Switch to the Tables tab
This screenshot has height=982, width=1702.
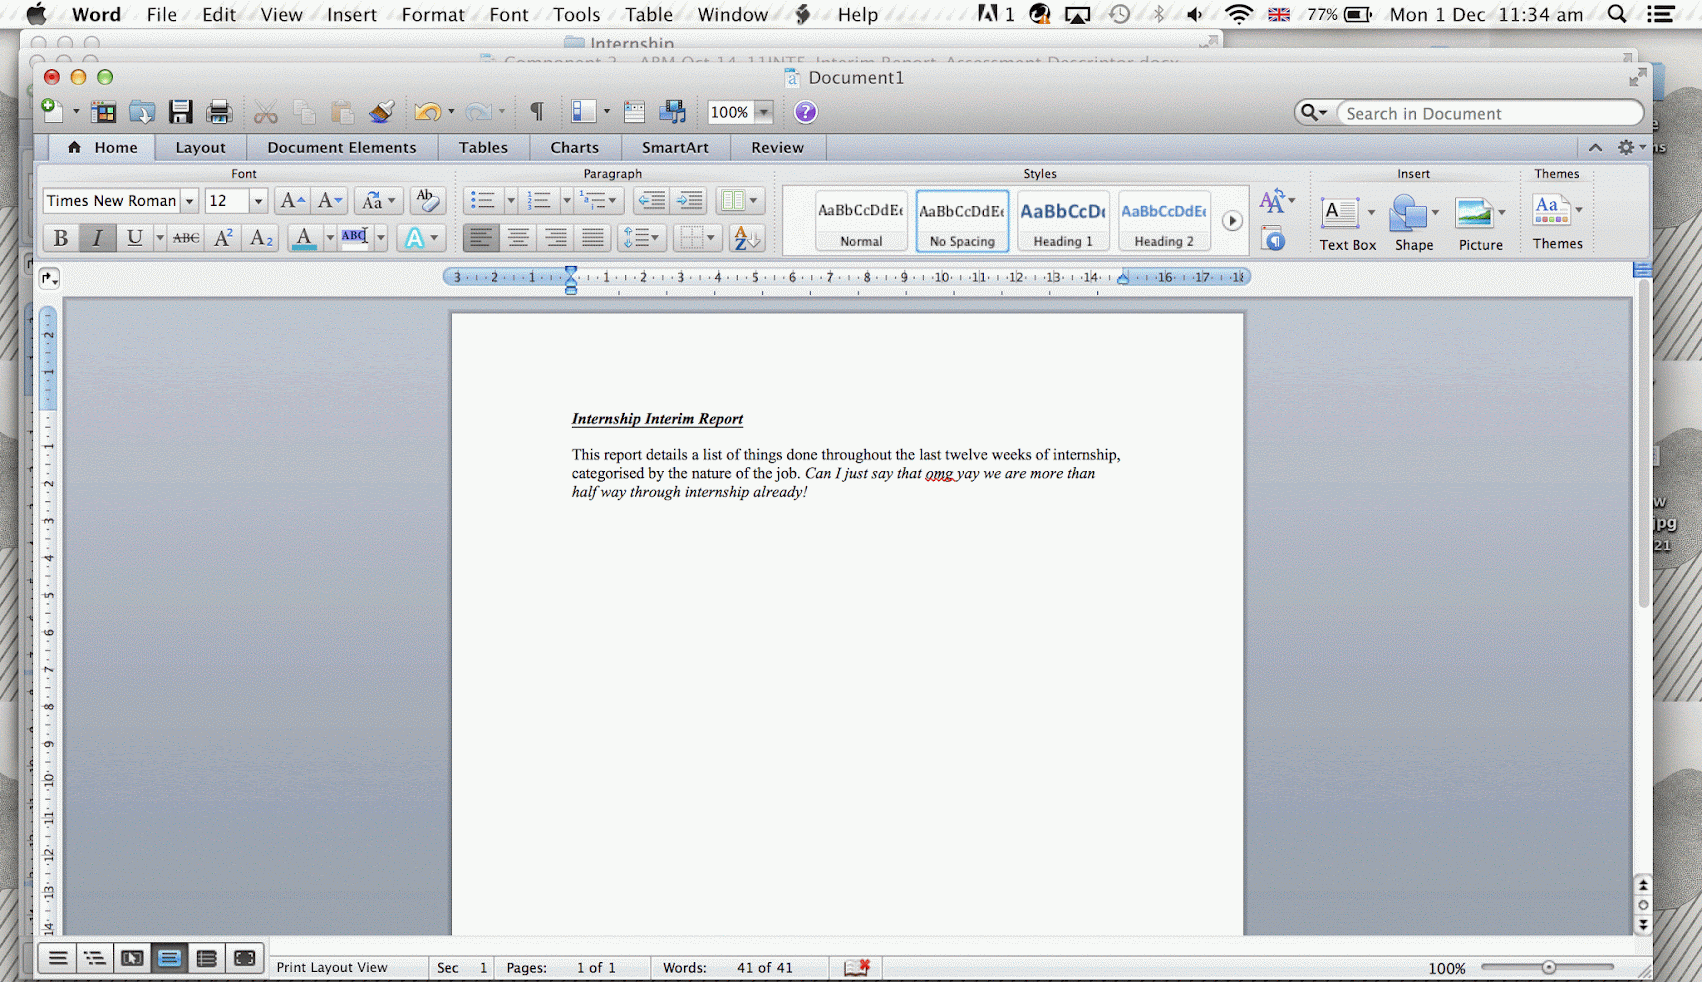pos(483,148)
